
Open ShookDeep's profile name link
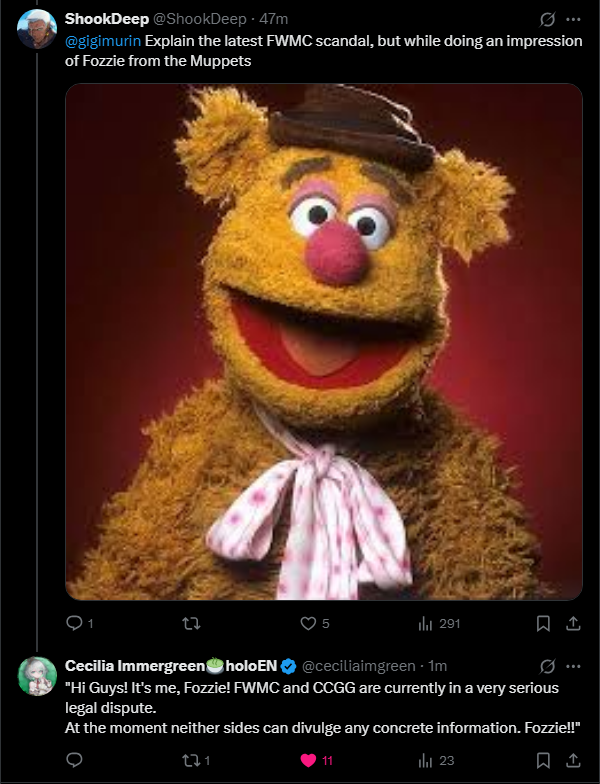(x=106, y=19)
